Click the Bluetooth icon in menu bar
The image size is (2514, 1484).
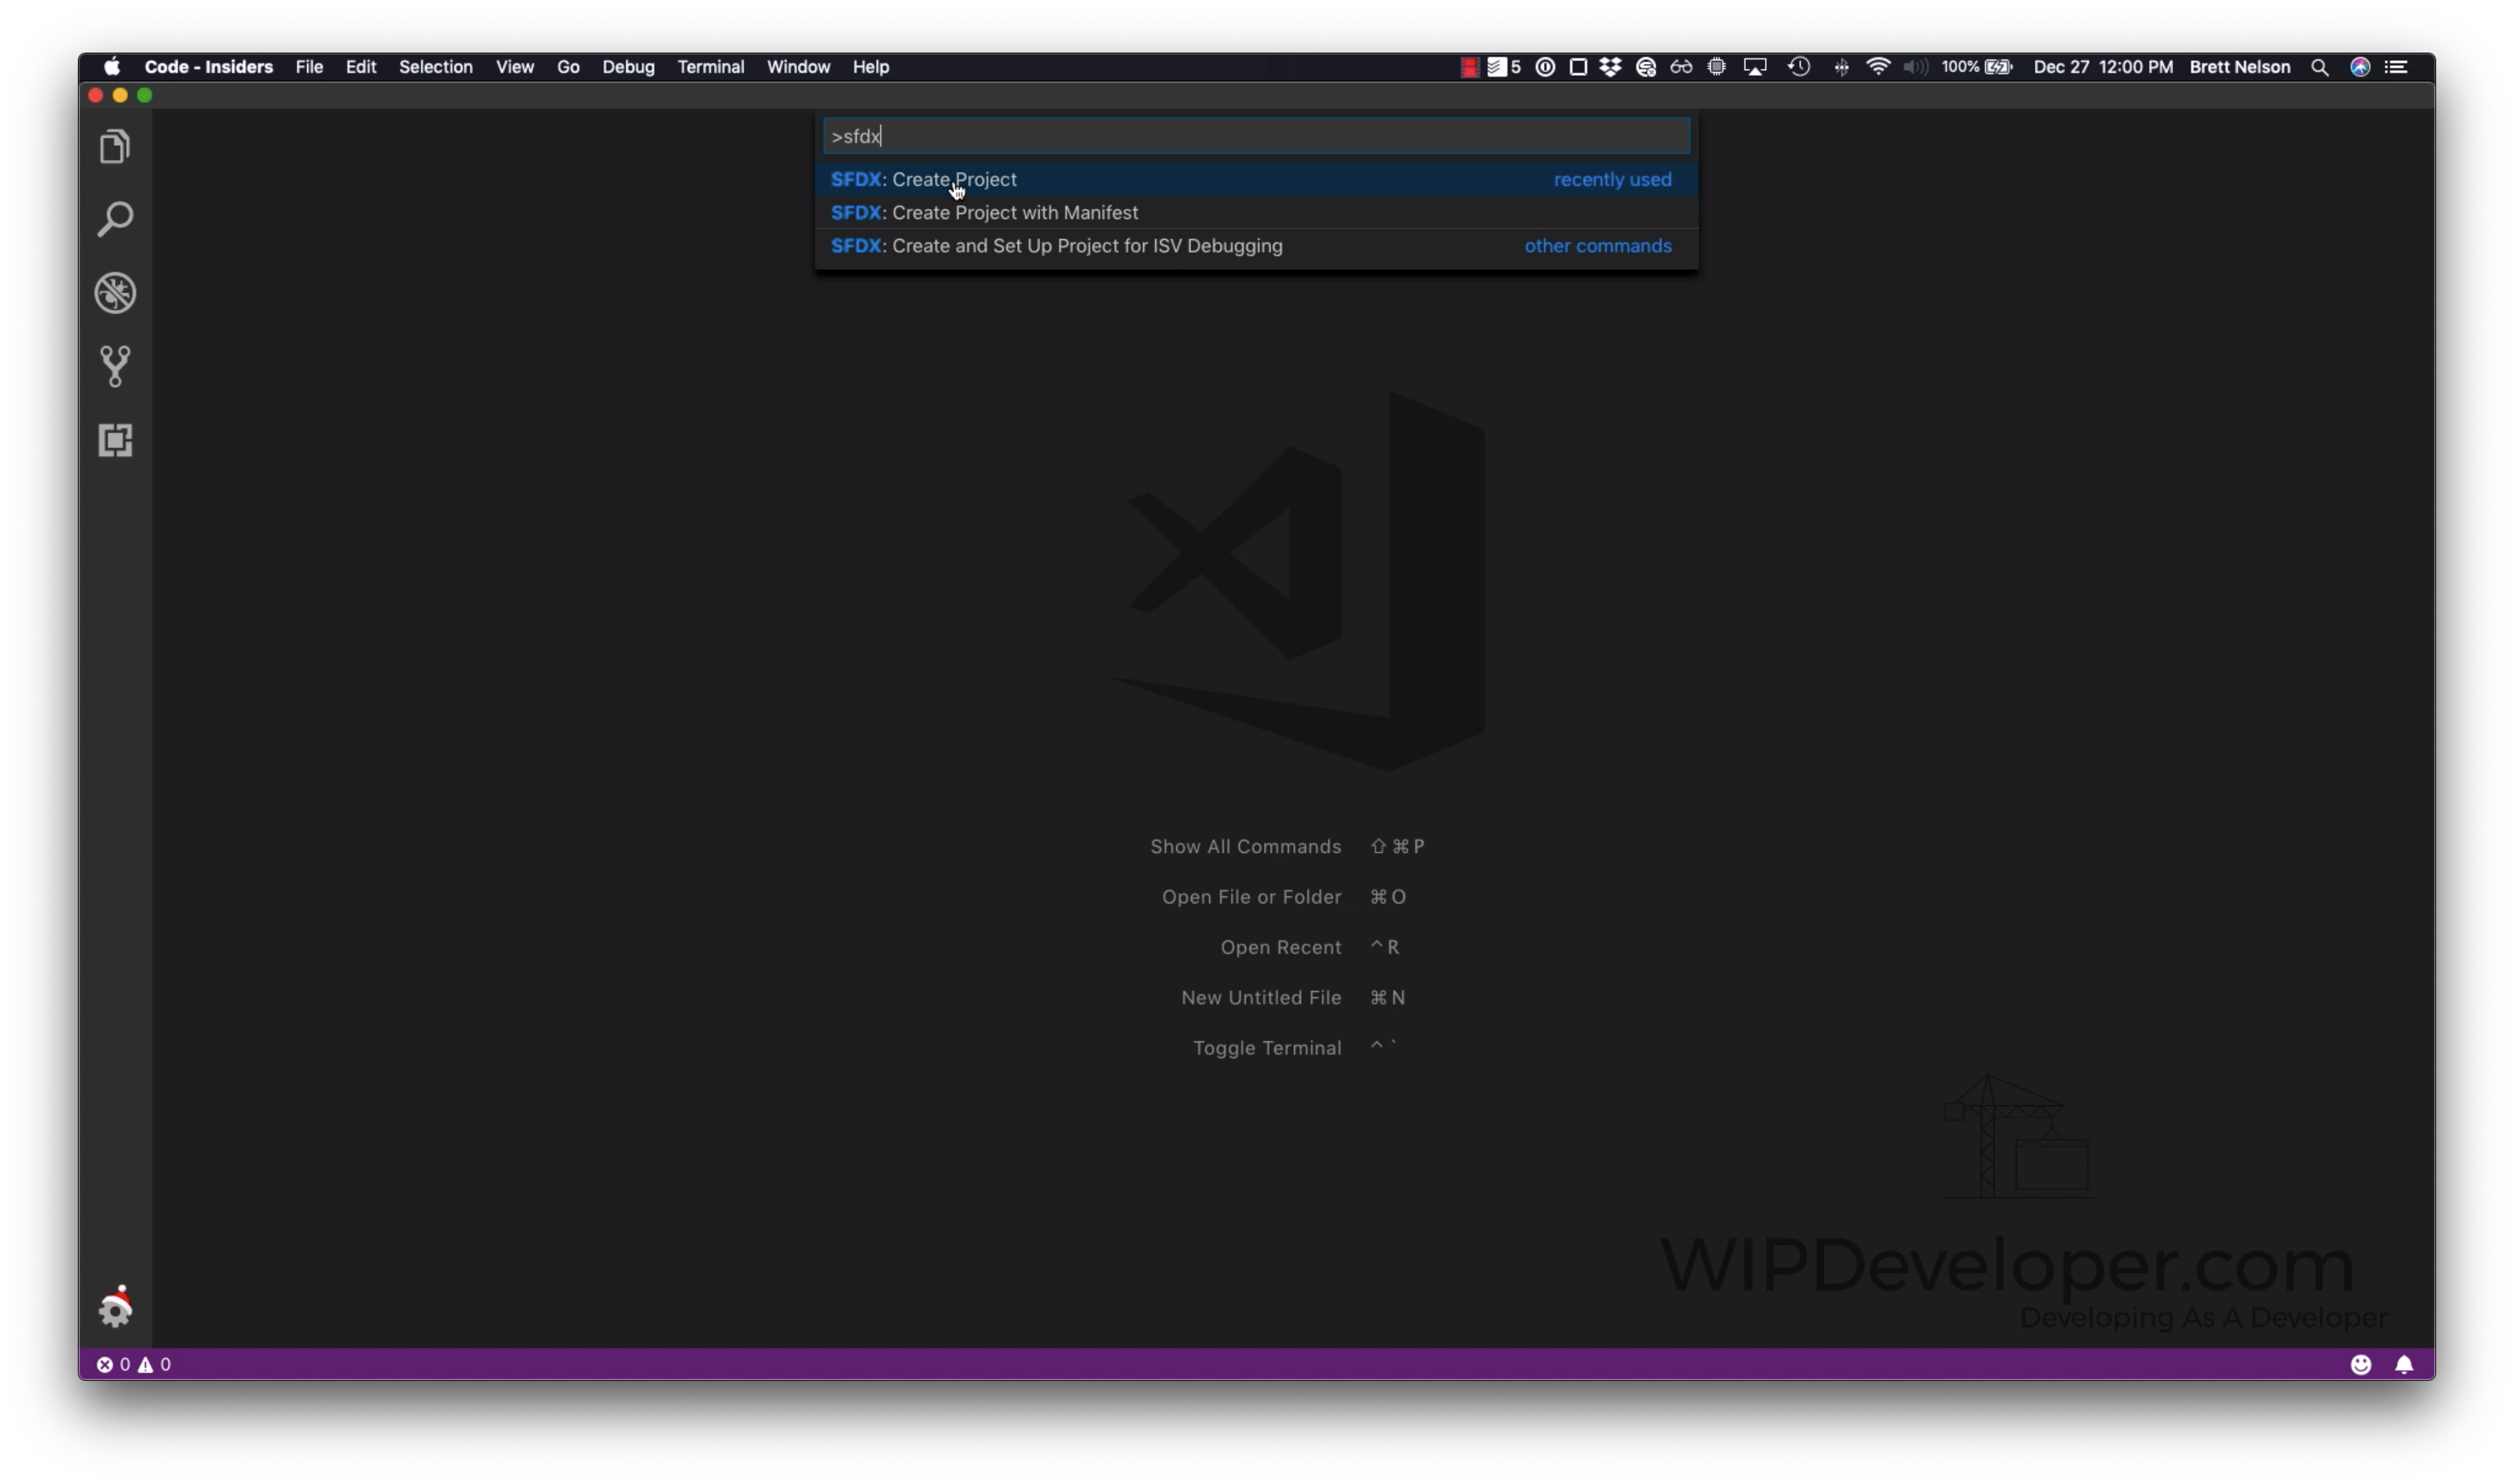point(1841,67)
